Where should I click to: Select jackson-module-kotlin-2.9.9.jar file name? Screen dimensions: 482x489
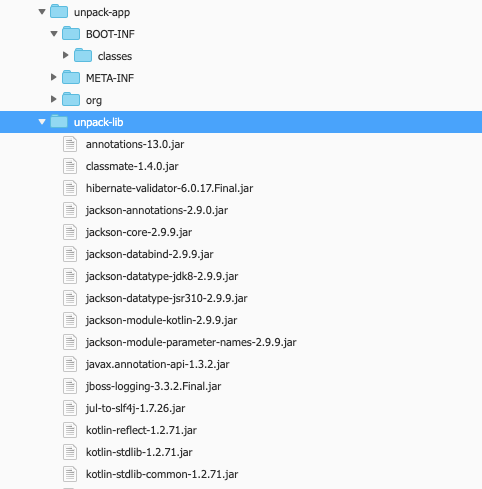(x=162, y=320)
